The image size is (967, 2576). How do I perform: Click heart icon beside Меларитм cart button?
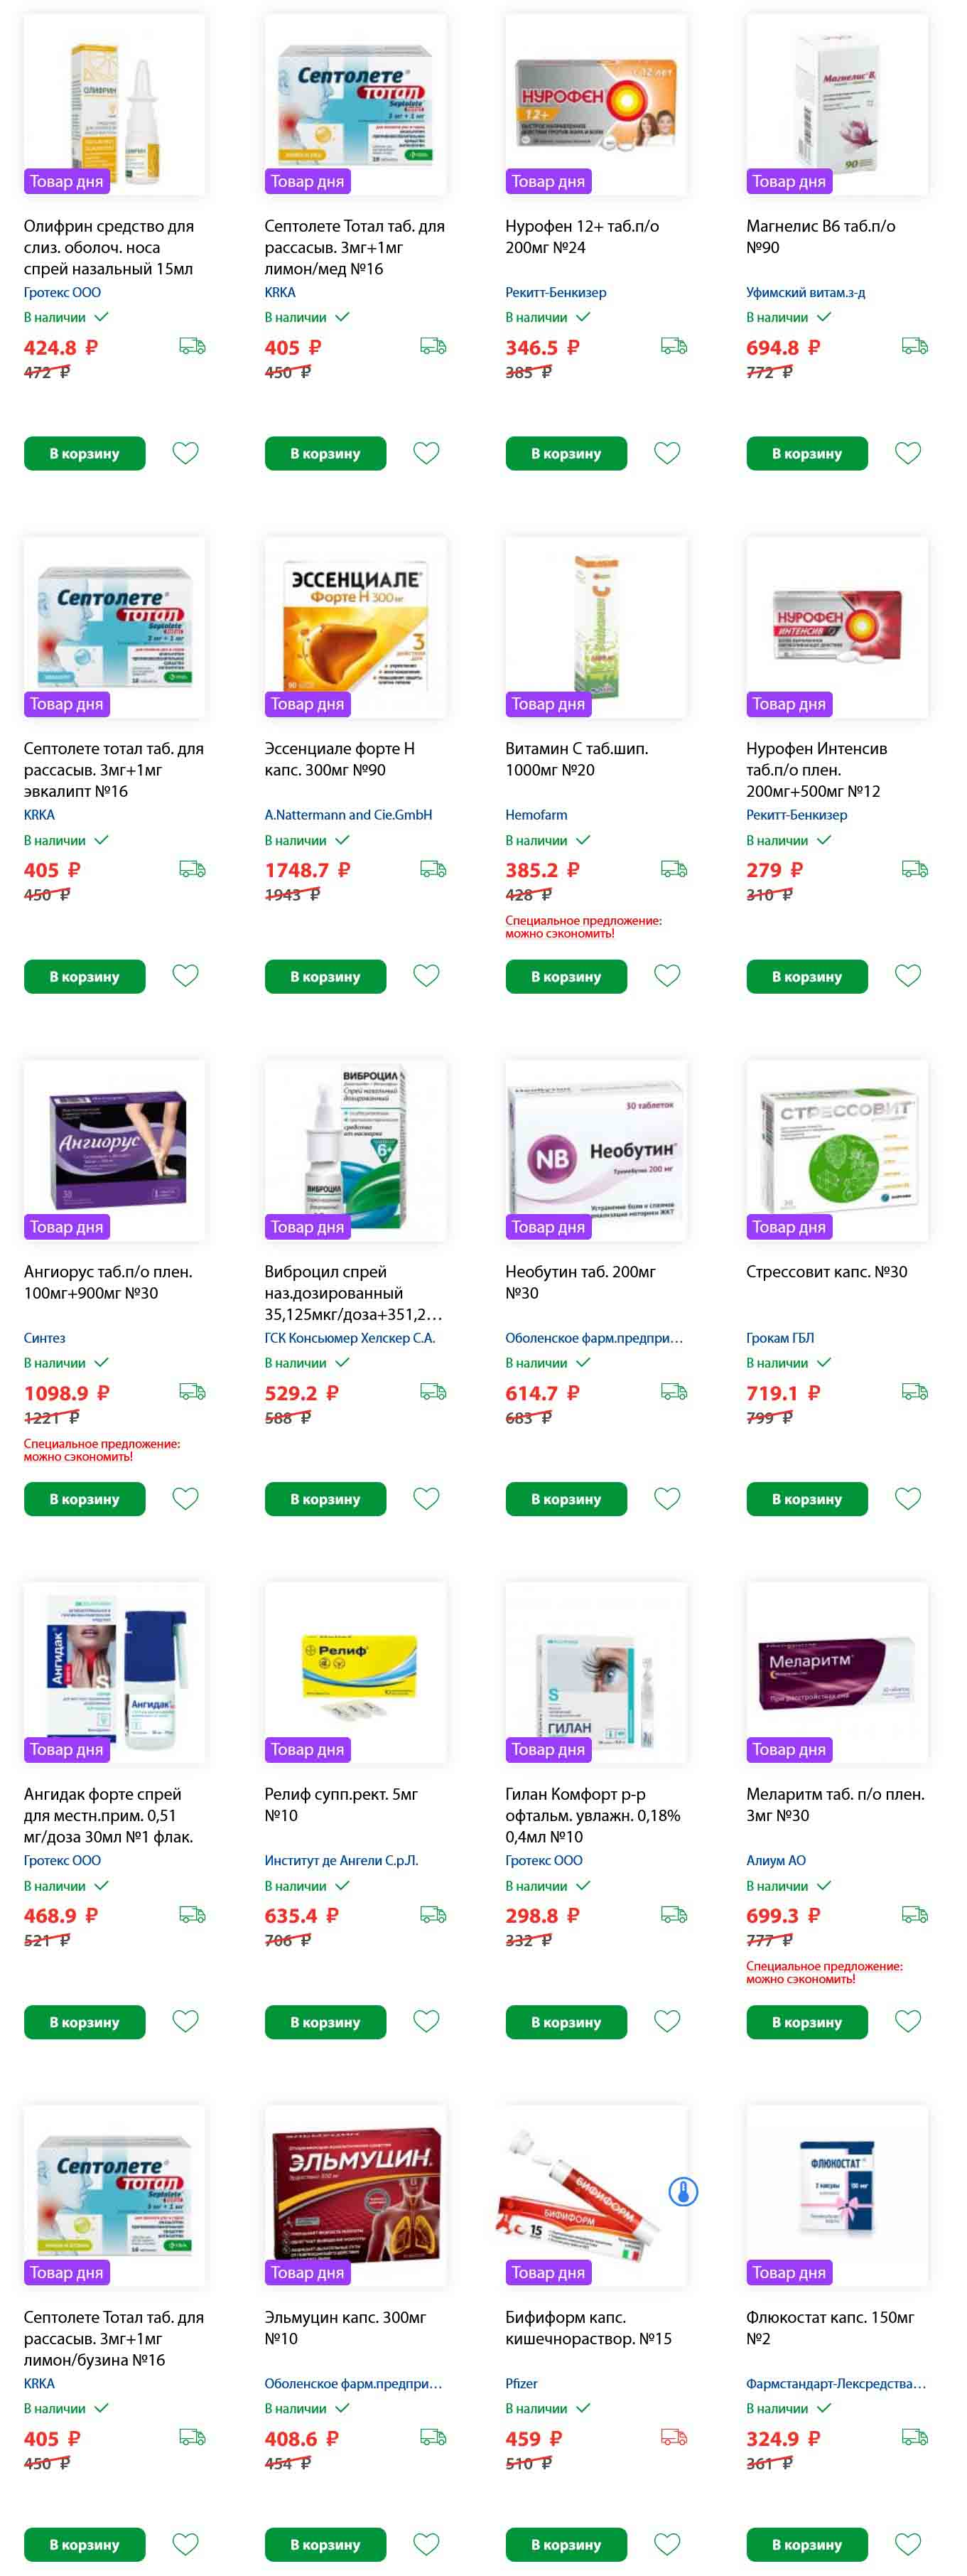coord(908,2021)
